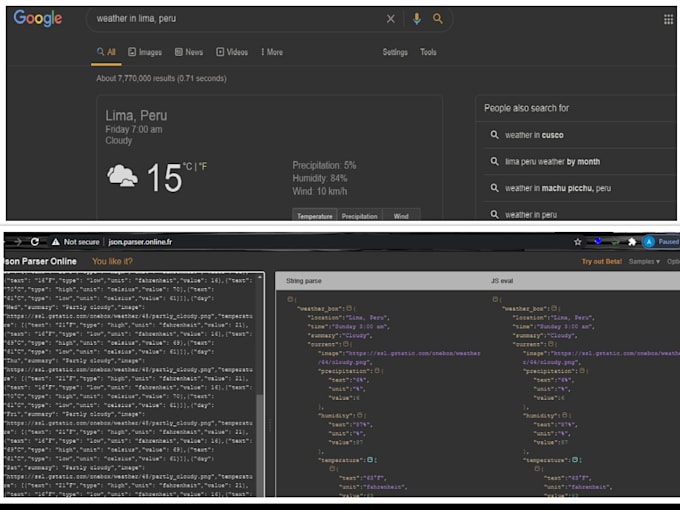
Task: Switch to the News tab
Action: coord(189,52)
